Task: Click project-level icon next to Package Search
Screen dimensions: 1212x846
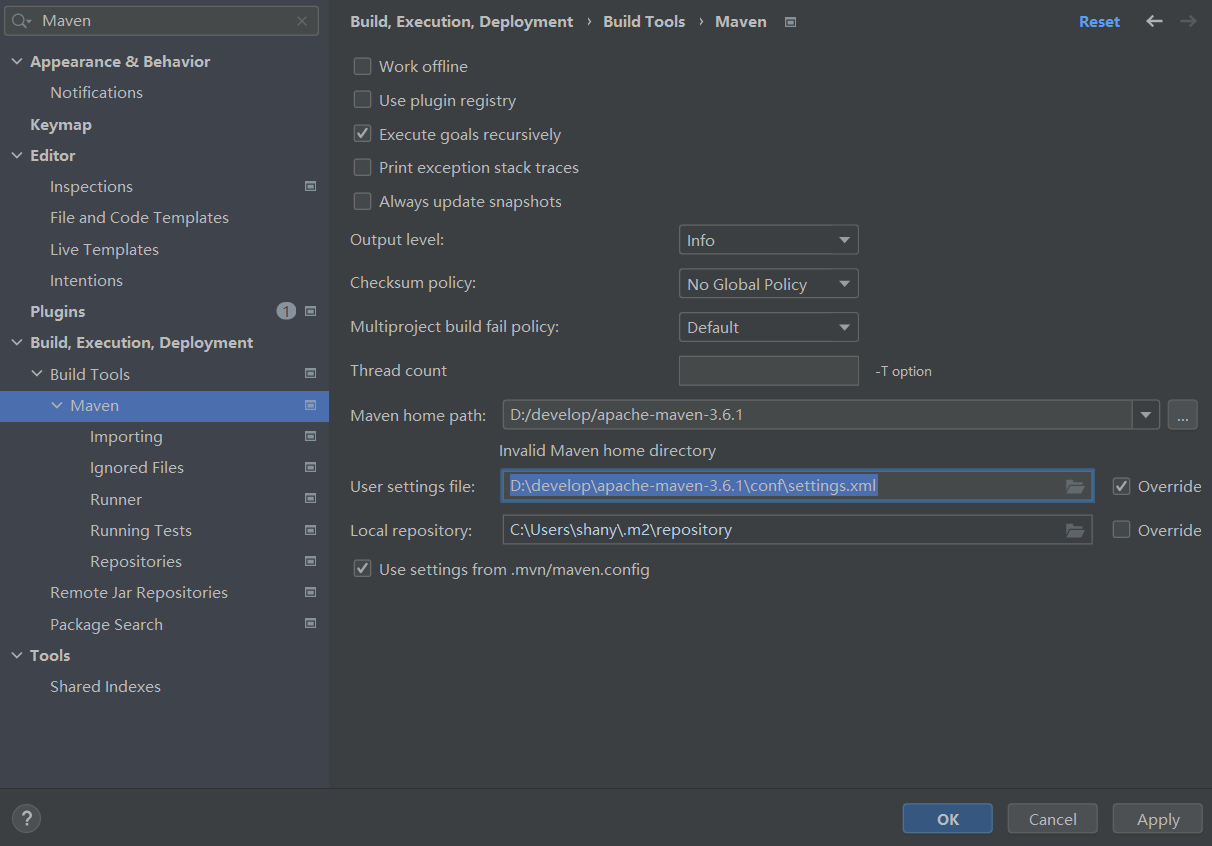Action: coord(310,624)
